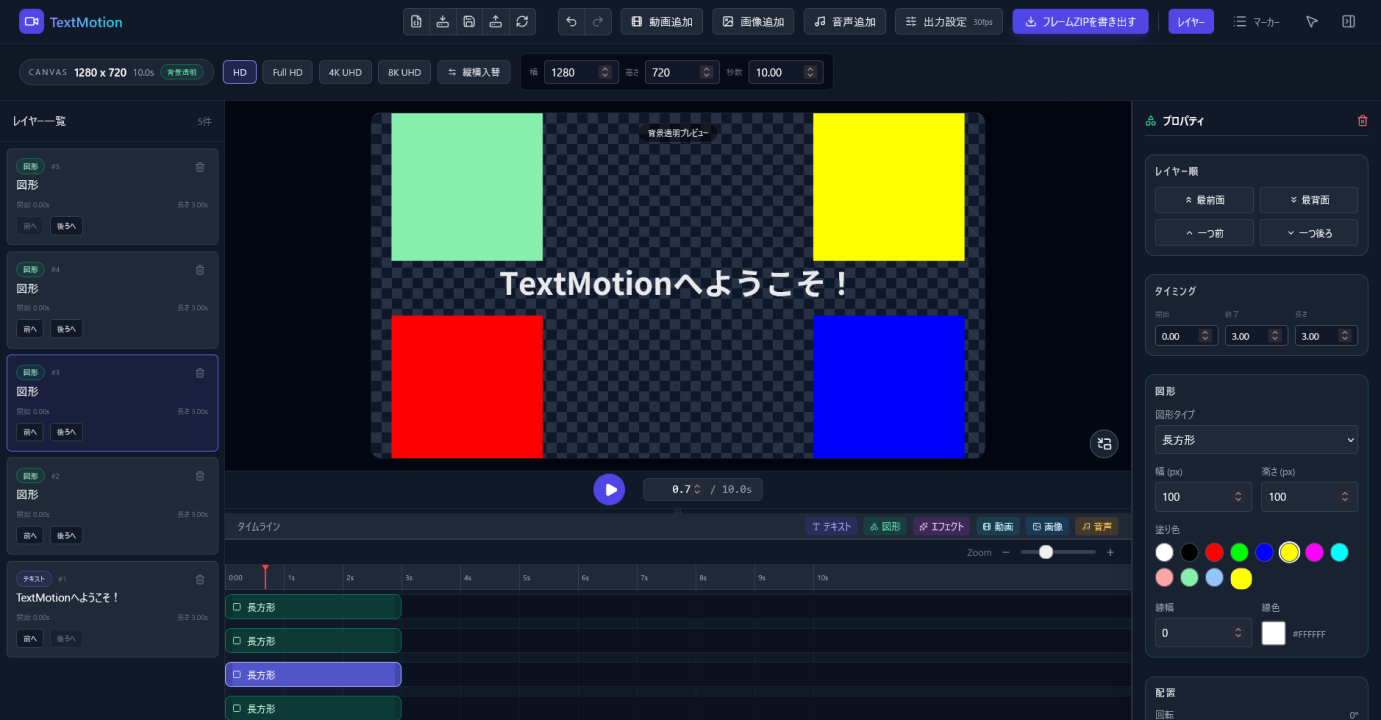The image size is (1381, 720).
Task: Add a 図形 track in timeline
Action: click(885, 526)
